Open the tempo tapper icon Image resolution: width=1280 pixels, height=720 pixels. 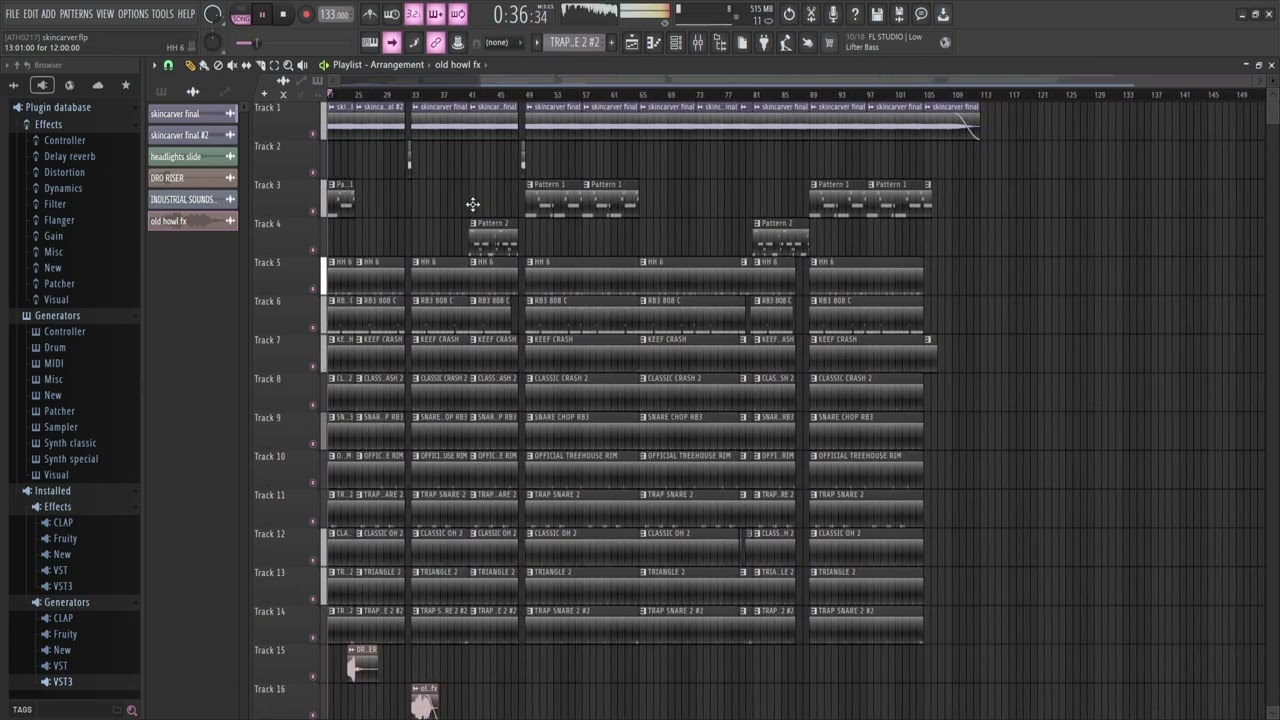[x=785, y=43]
